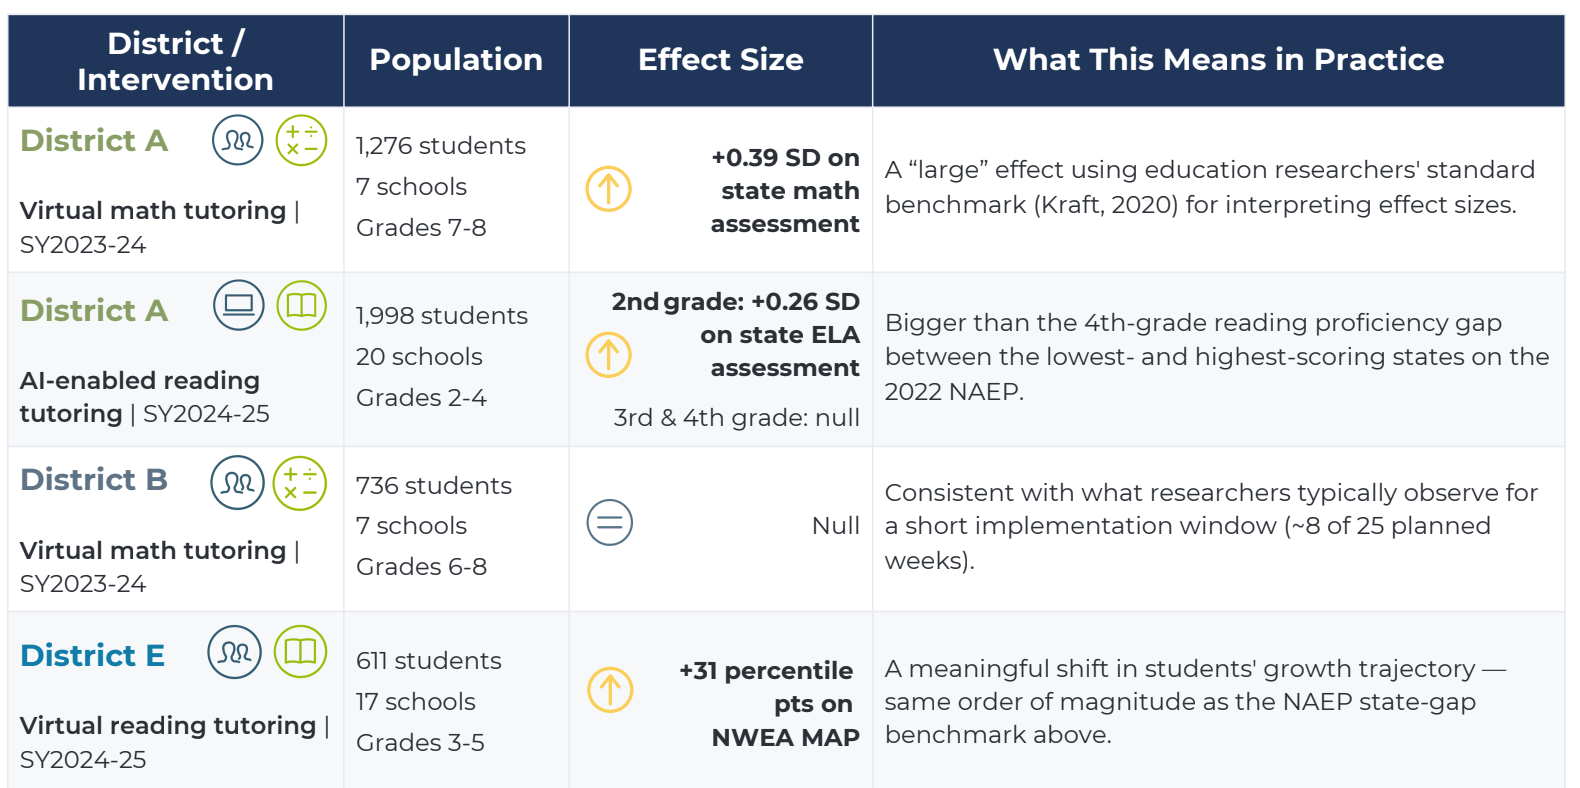Click the up arrow icon beside +31 percentile pts
This screenshot has width=1580, height=788.
coord(610,689)
